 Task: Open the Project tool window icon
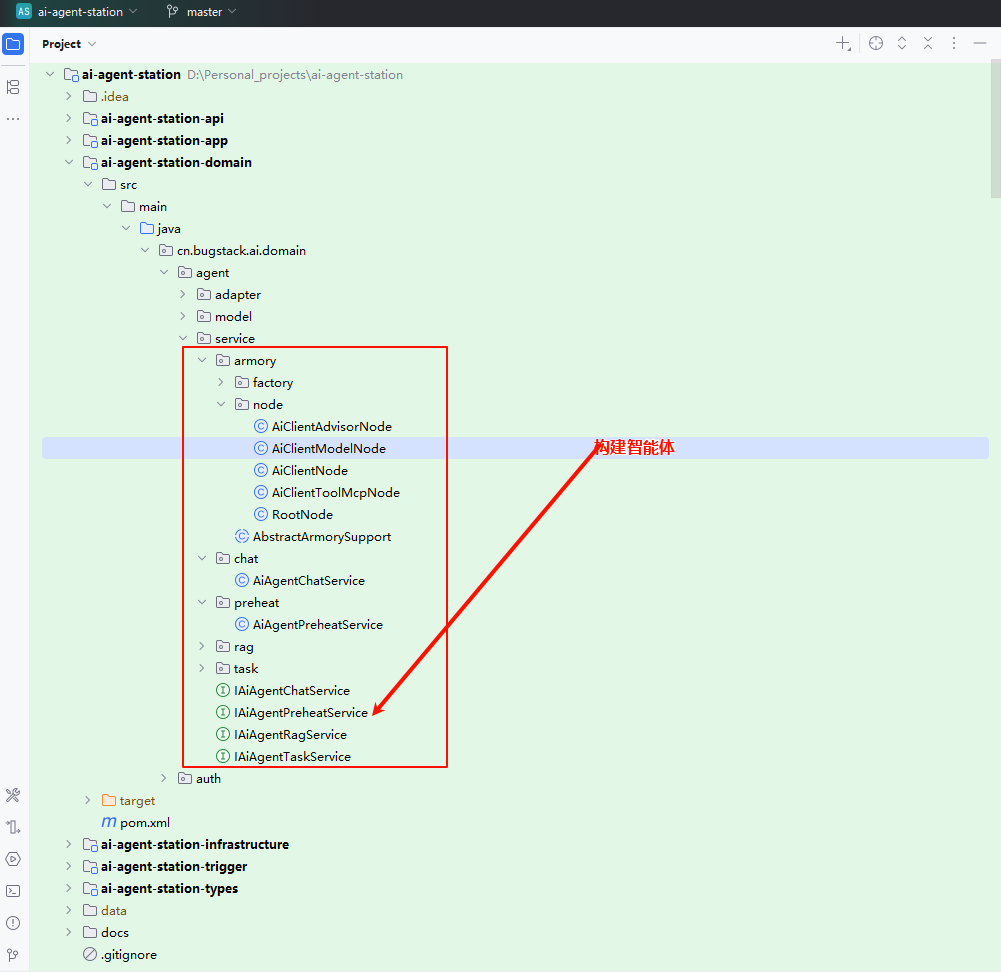13,44
